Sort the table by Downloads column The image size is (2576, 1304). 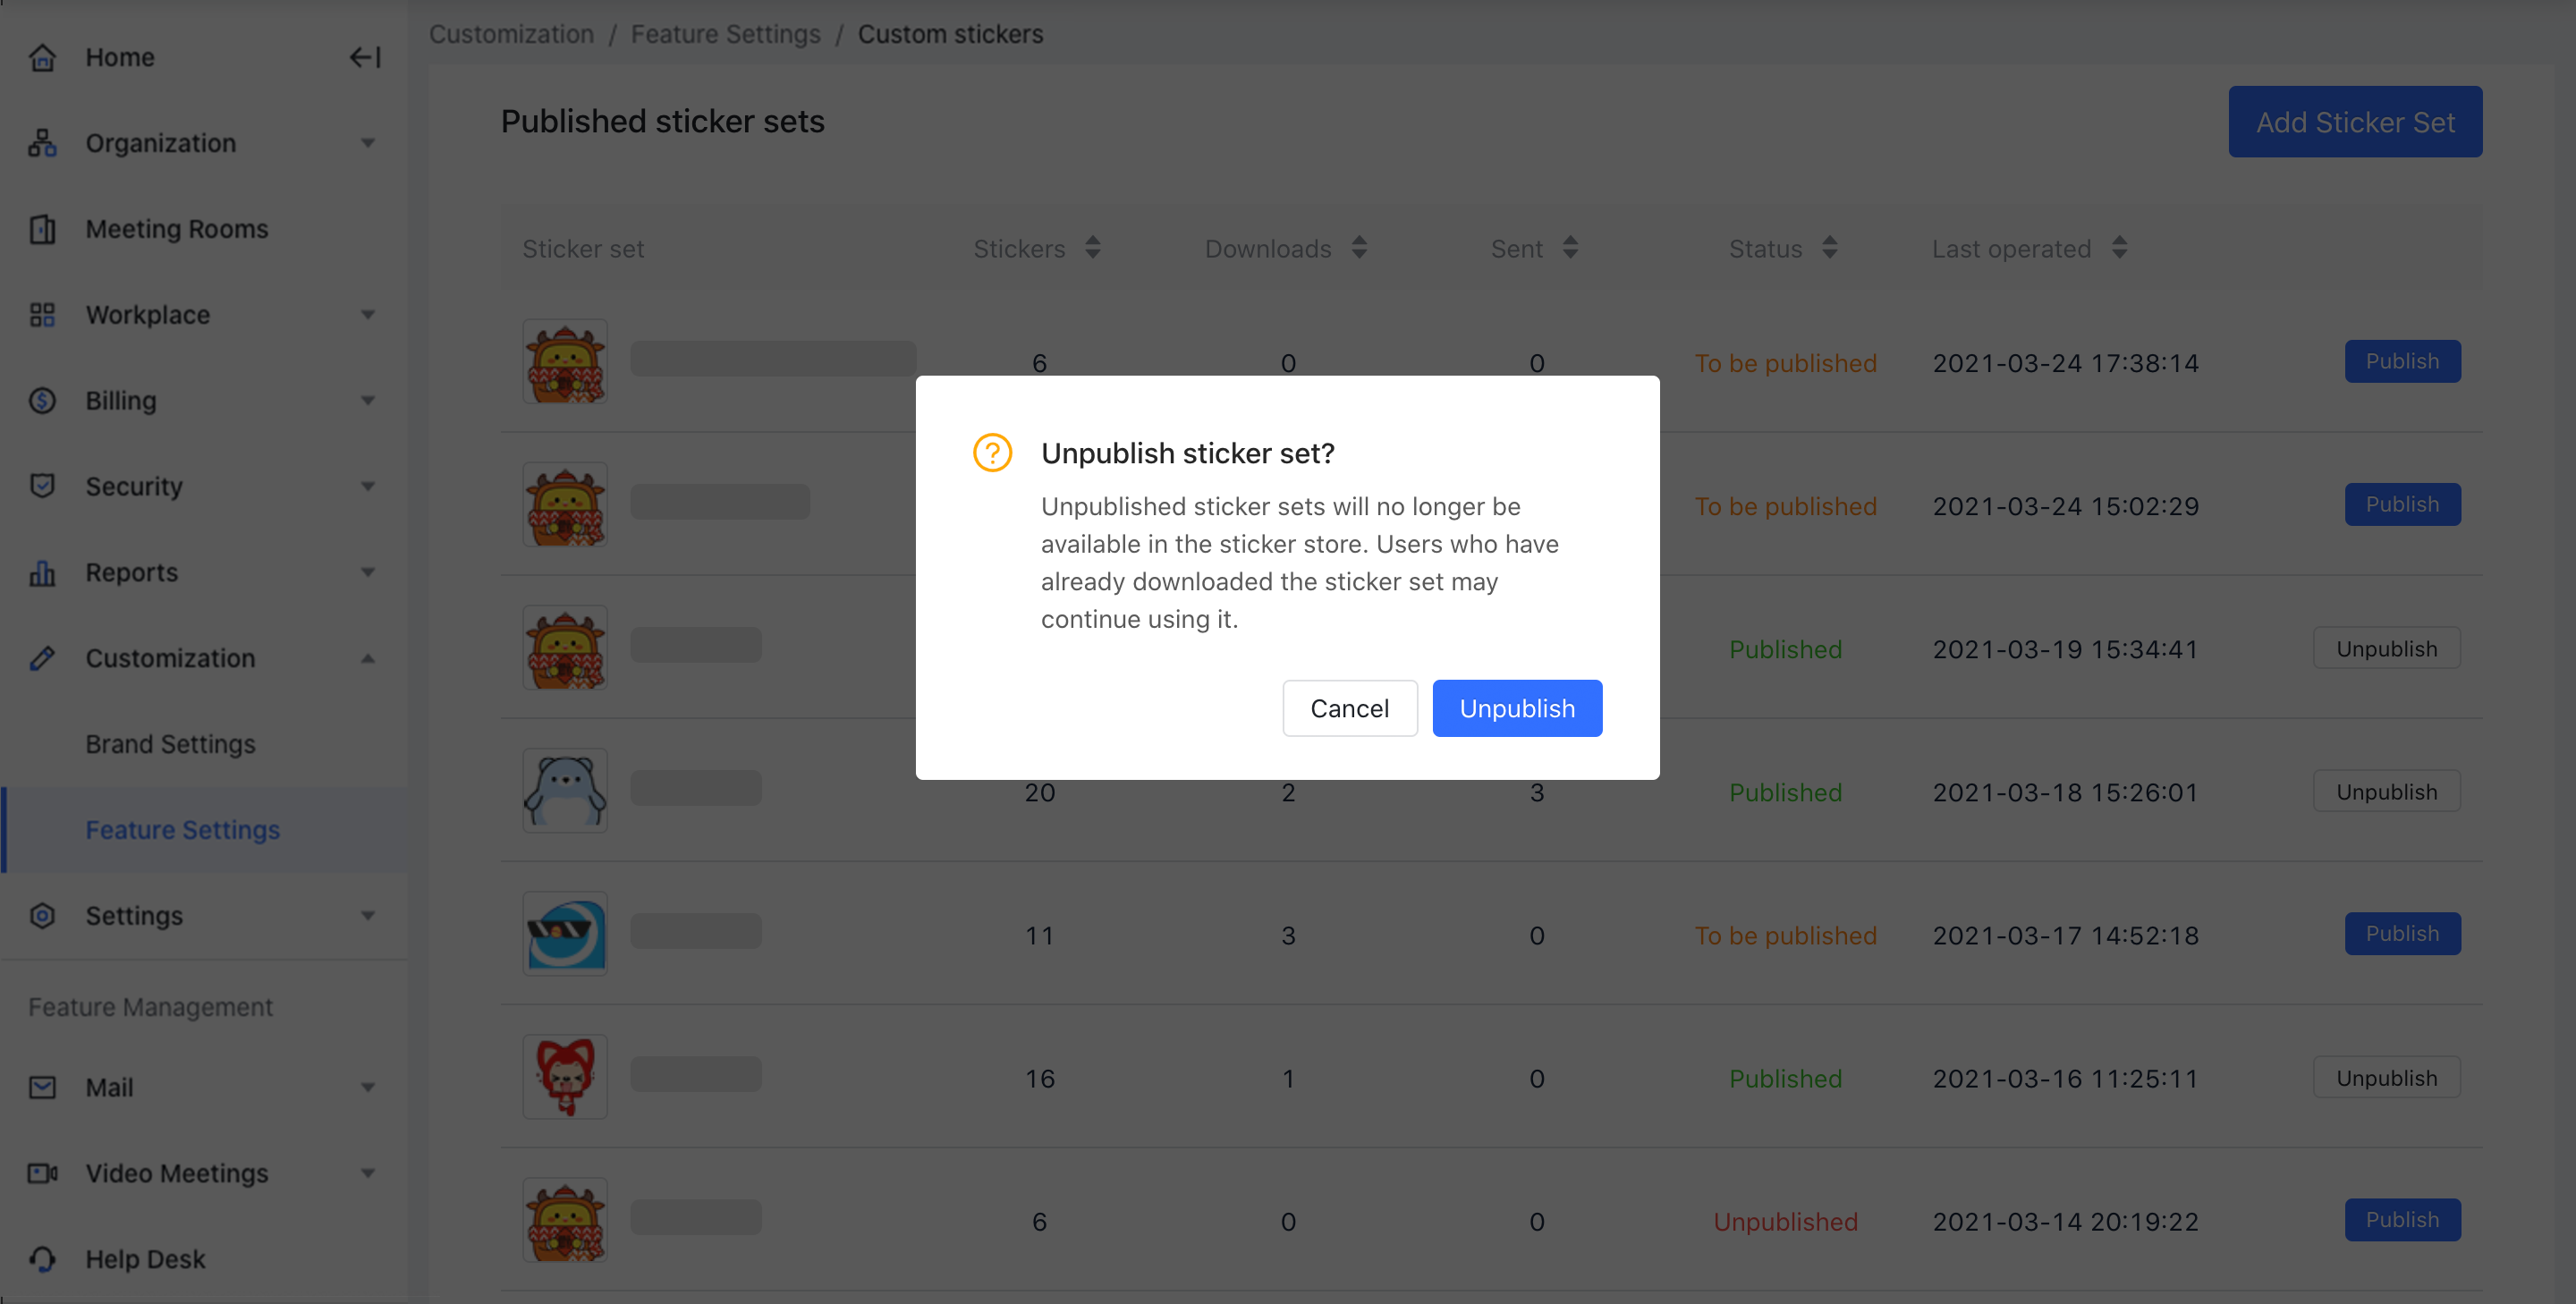1359,248
